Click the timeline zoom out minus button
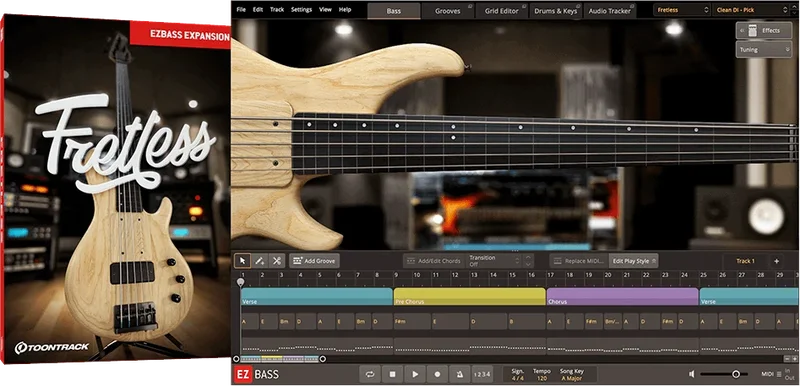Viewport: 800px width, 386px height. 787,359
